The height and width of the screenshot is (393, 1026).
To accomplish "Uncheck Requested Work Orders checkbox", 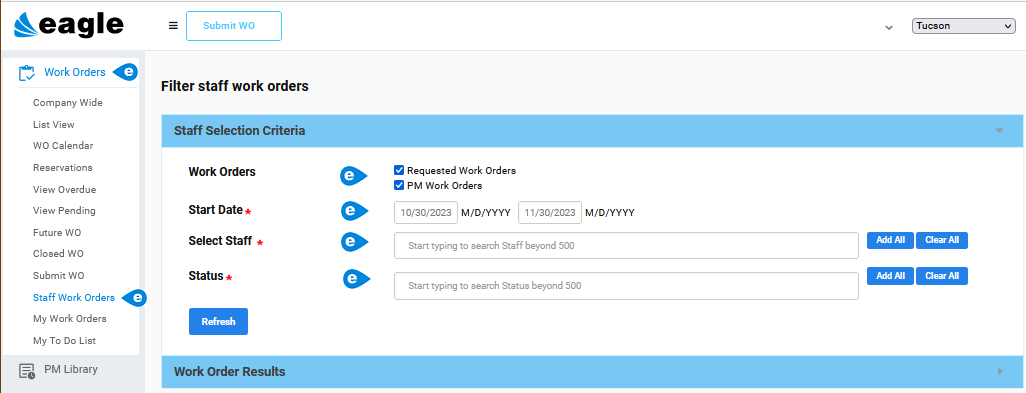I will click(x=399, y=170).
